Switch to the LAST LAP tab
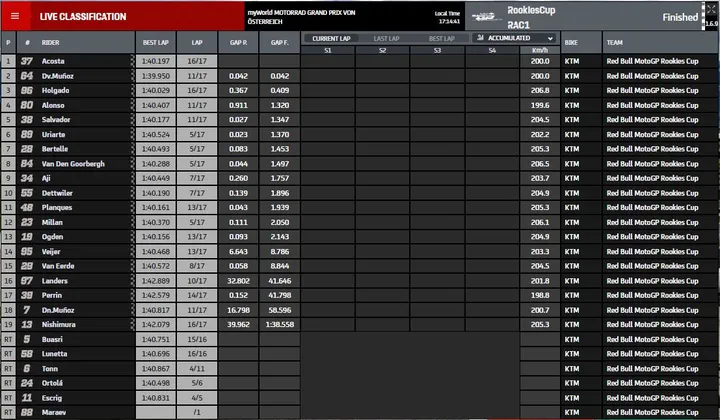The image size is (720, 420). click(x=386, y=39)
